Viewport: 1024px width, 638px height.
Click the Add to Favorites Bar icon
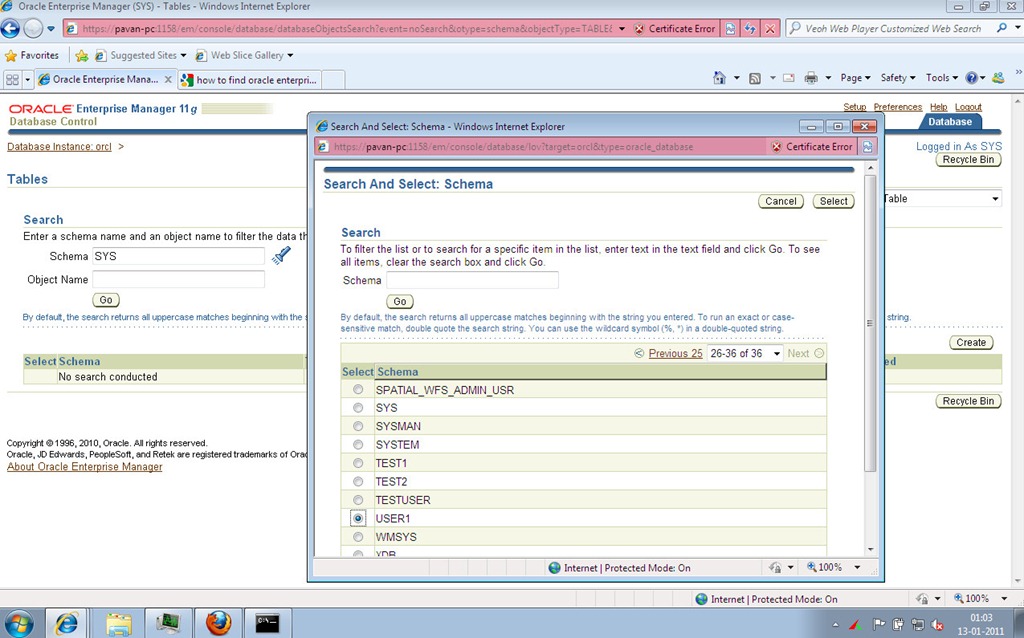82,56
